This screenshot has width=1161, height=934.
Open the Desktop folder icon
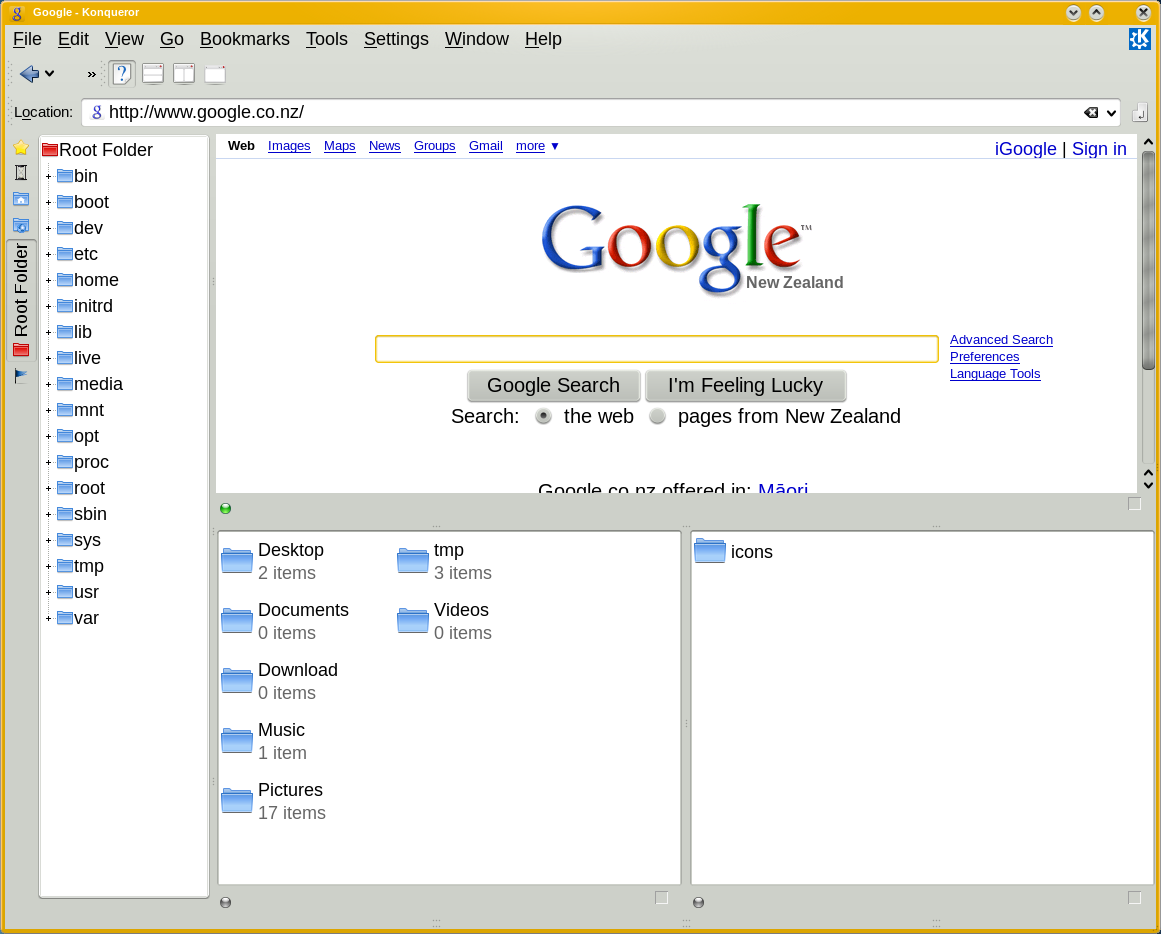[x=237, y=561]
